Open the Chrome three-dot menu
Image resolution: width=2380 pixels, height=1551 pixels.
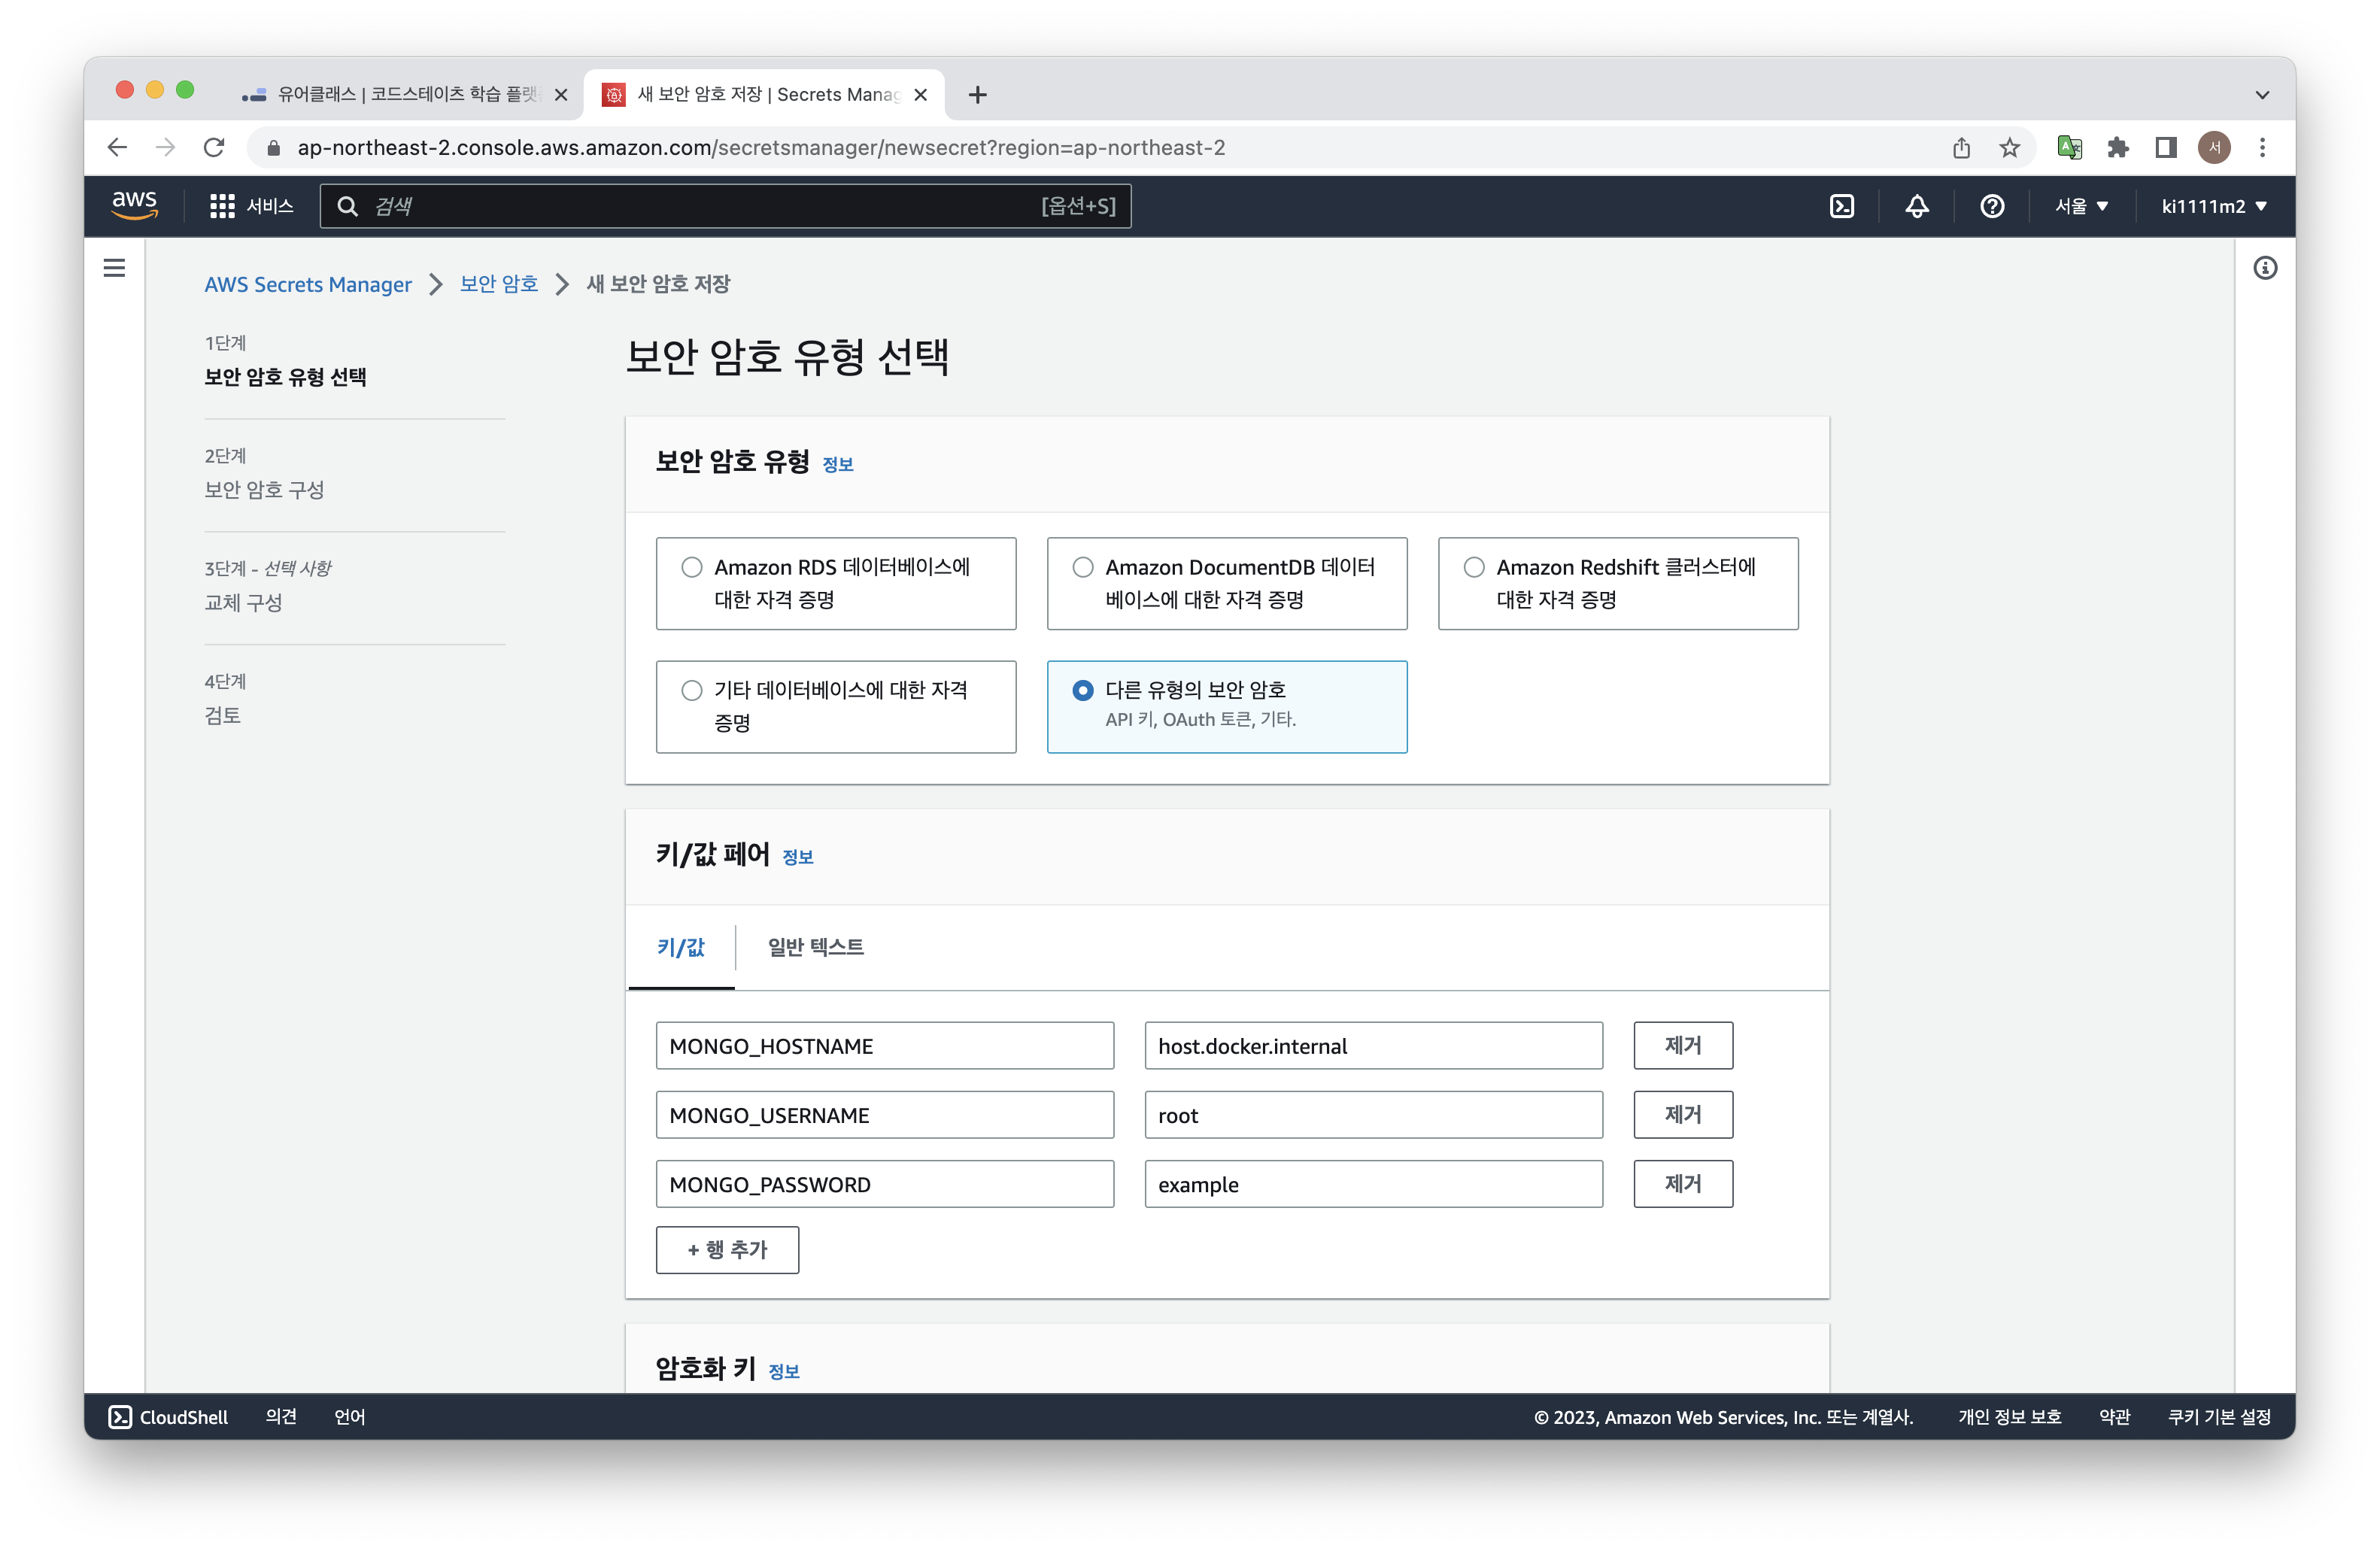pos(2262,148)
